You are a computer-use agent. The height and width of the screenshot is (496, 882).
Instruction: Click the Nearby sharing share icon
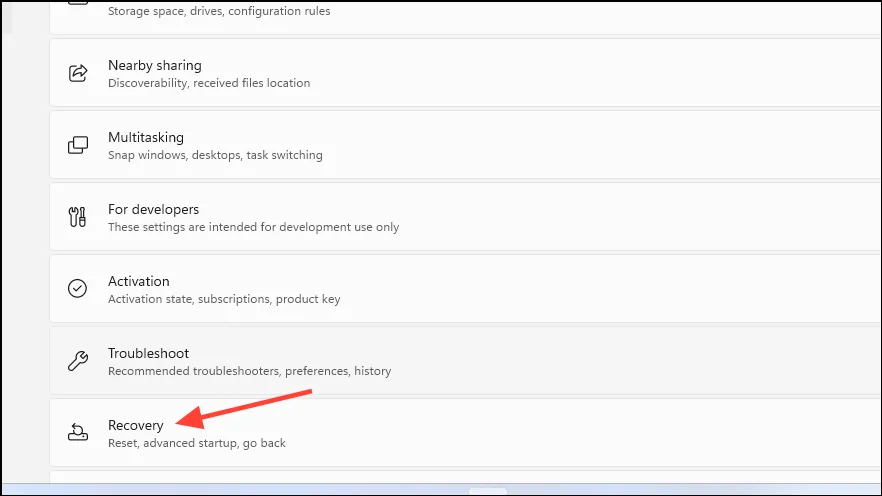[x=77, y=73]
